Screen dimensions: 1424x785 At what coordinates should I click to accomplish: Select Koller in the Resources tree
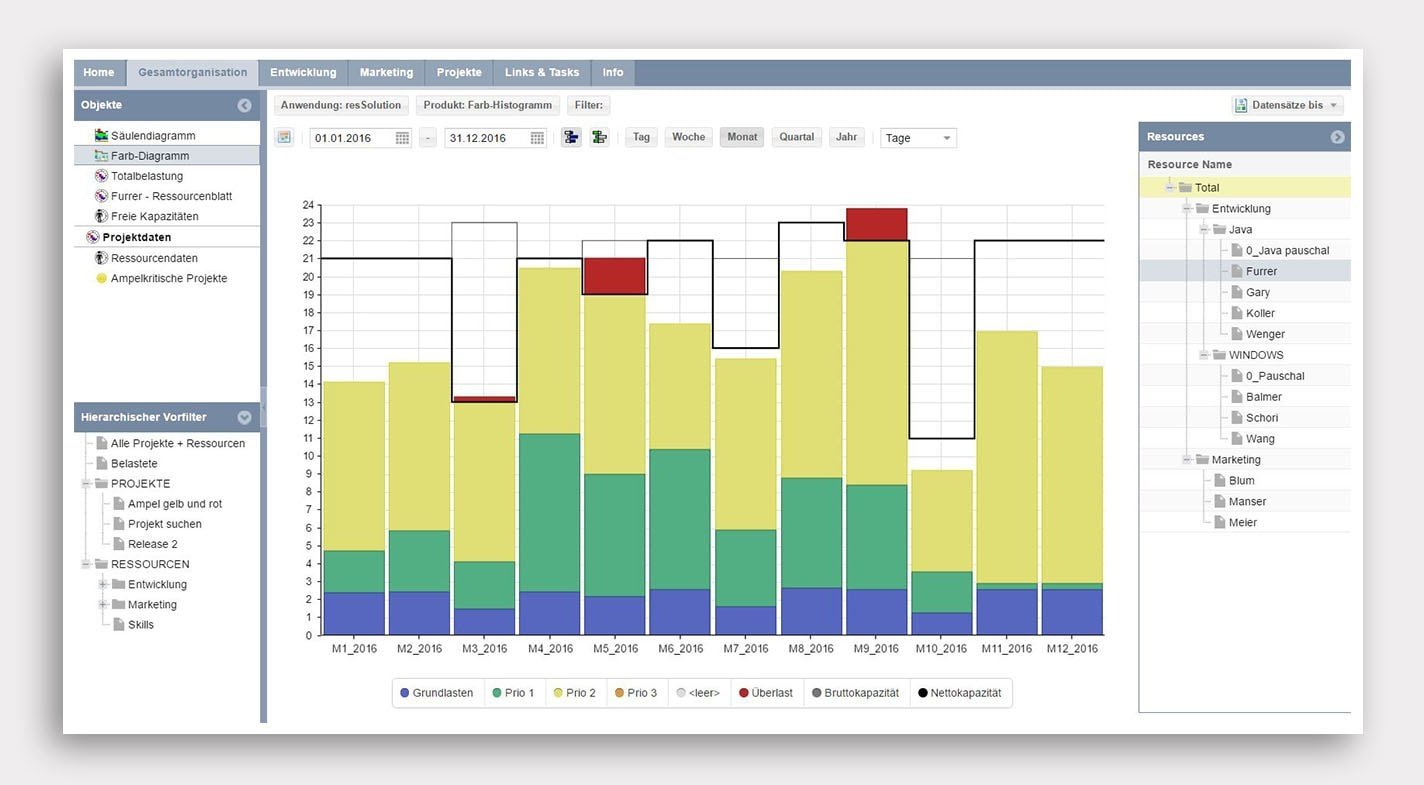pyautogui.click(x=1260, y=313)
